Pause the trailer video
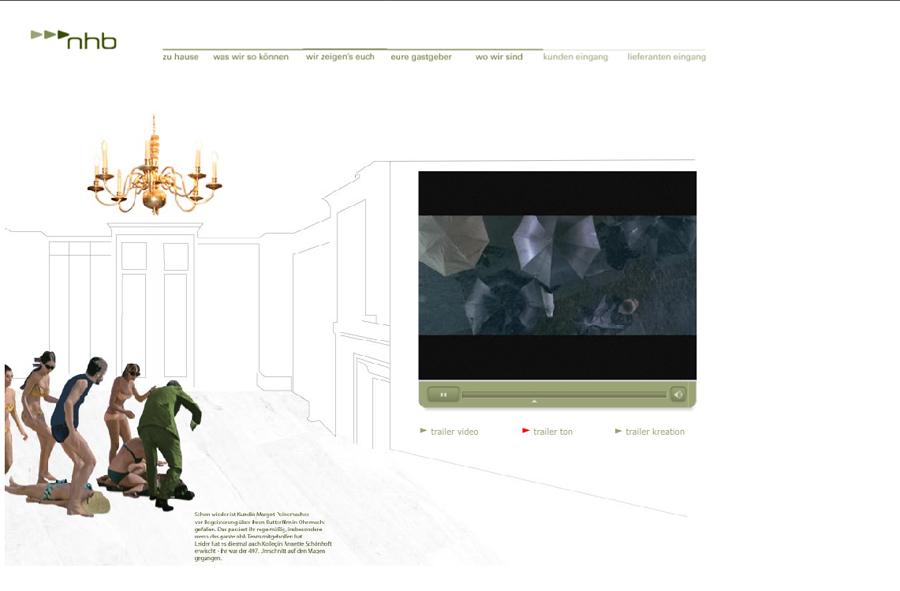The height and width of the screenshot is (591, 900). [x=443, y=394]
